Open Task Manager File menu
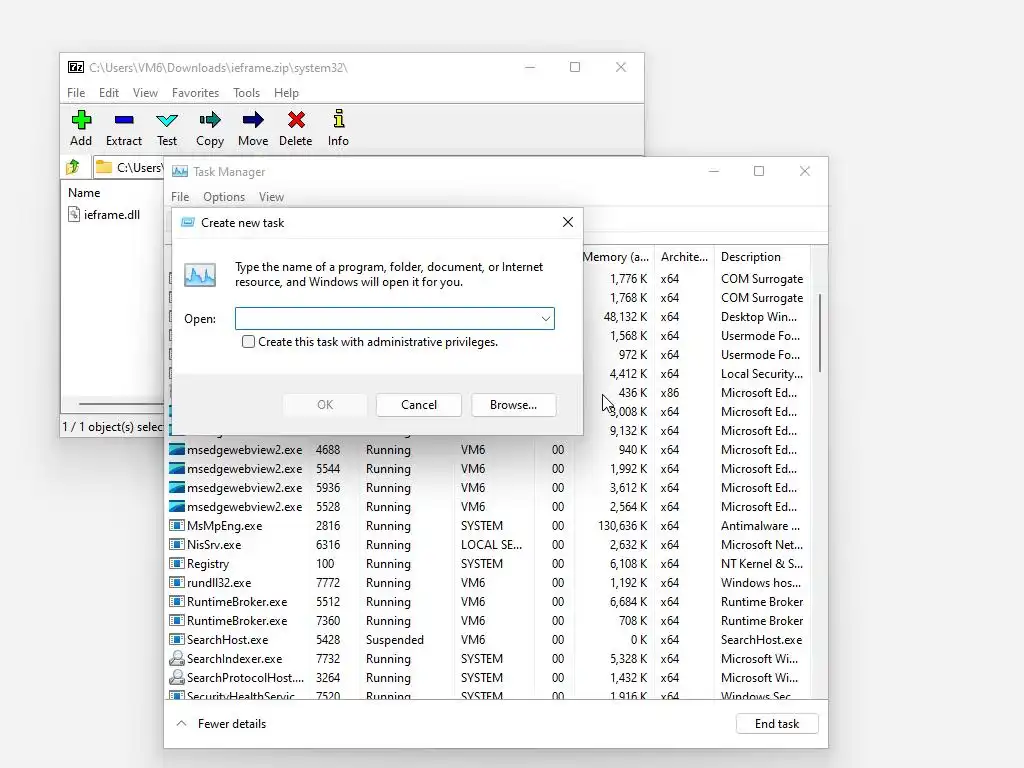1024x768 pixels. point(180,197)
